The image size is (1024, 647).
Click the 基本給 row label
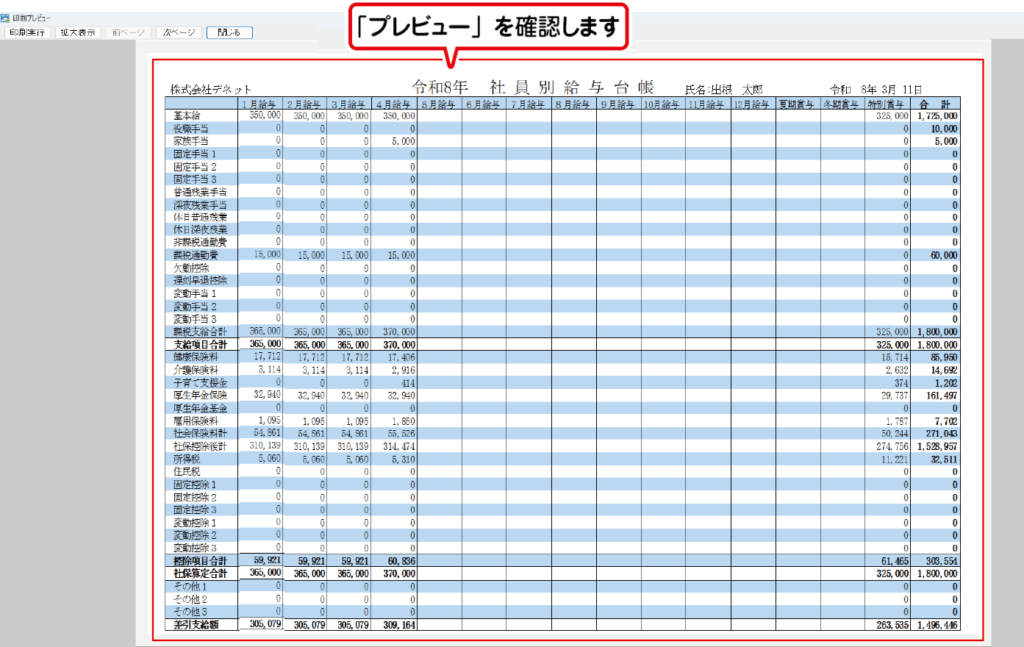[188, 116]
